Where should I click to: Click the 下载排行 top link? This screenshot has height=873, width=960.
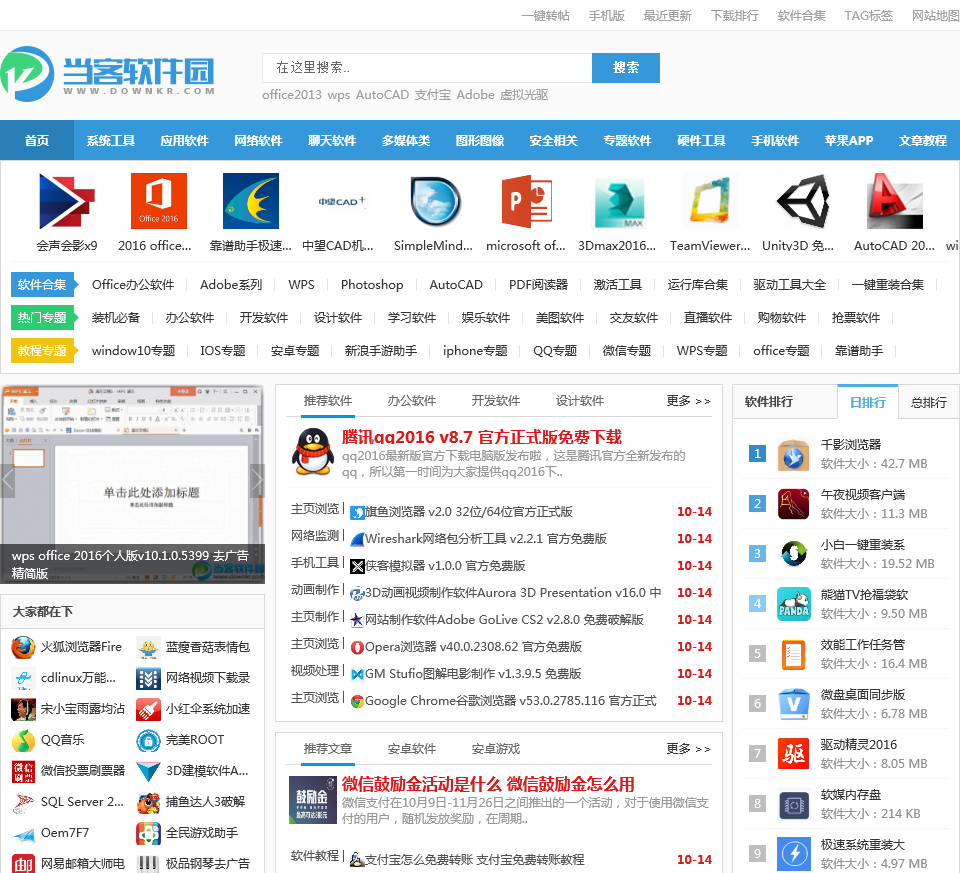pyautogui.click(x=734, y=16)
